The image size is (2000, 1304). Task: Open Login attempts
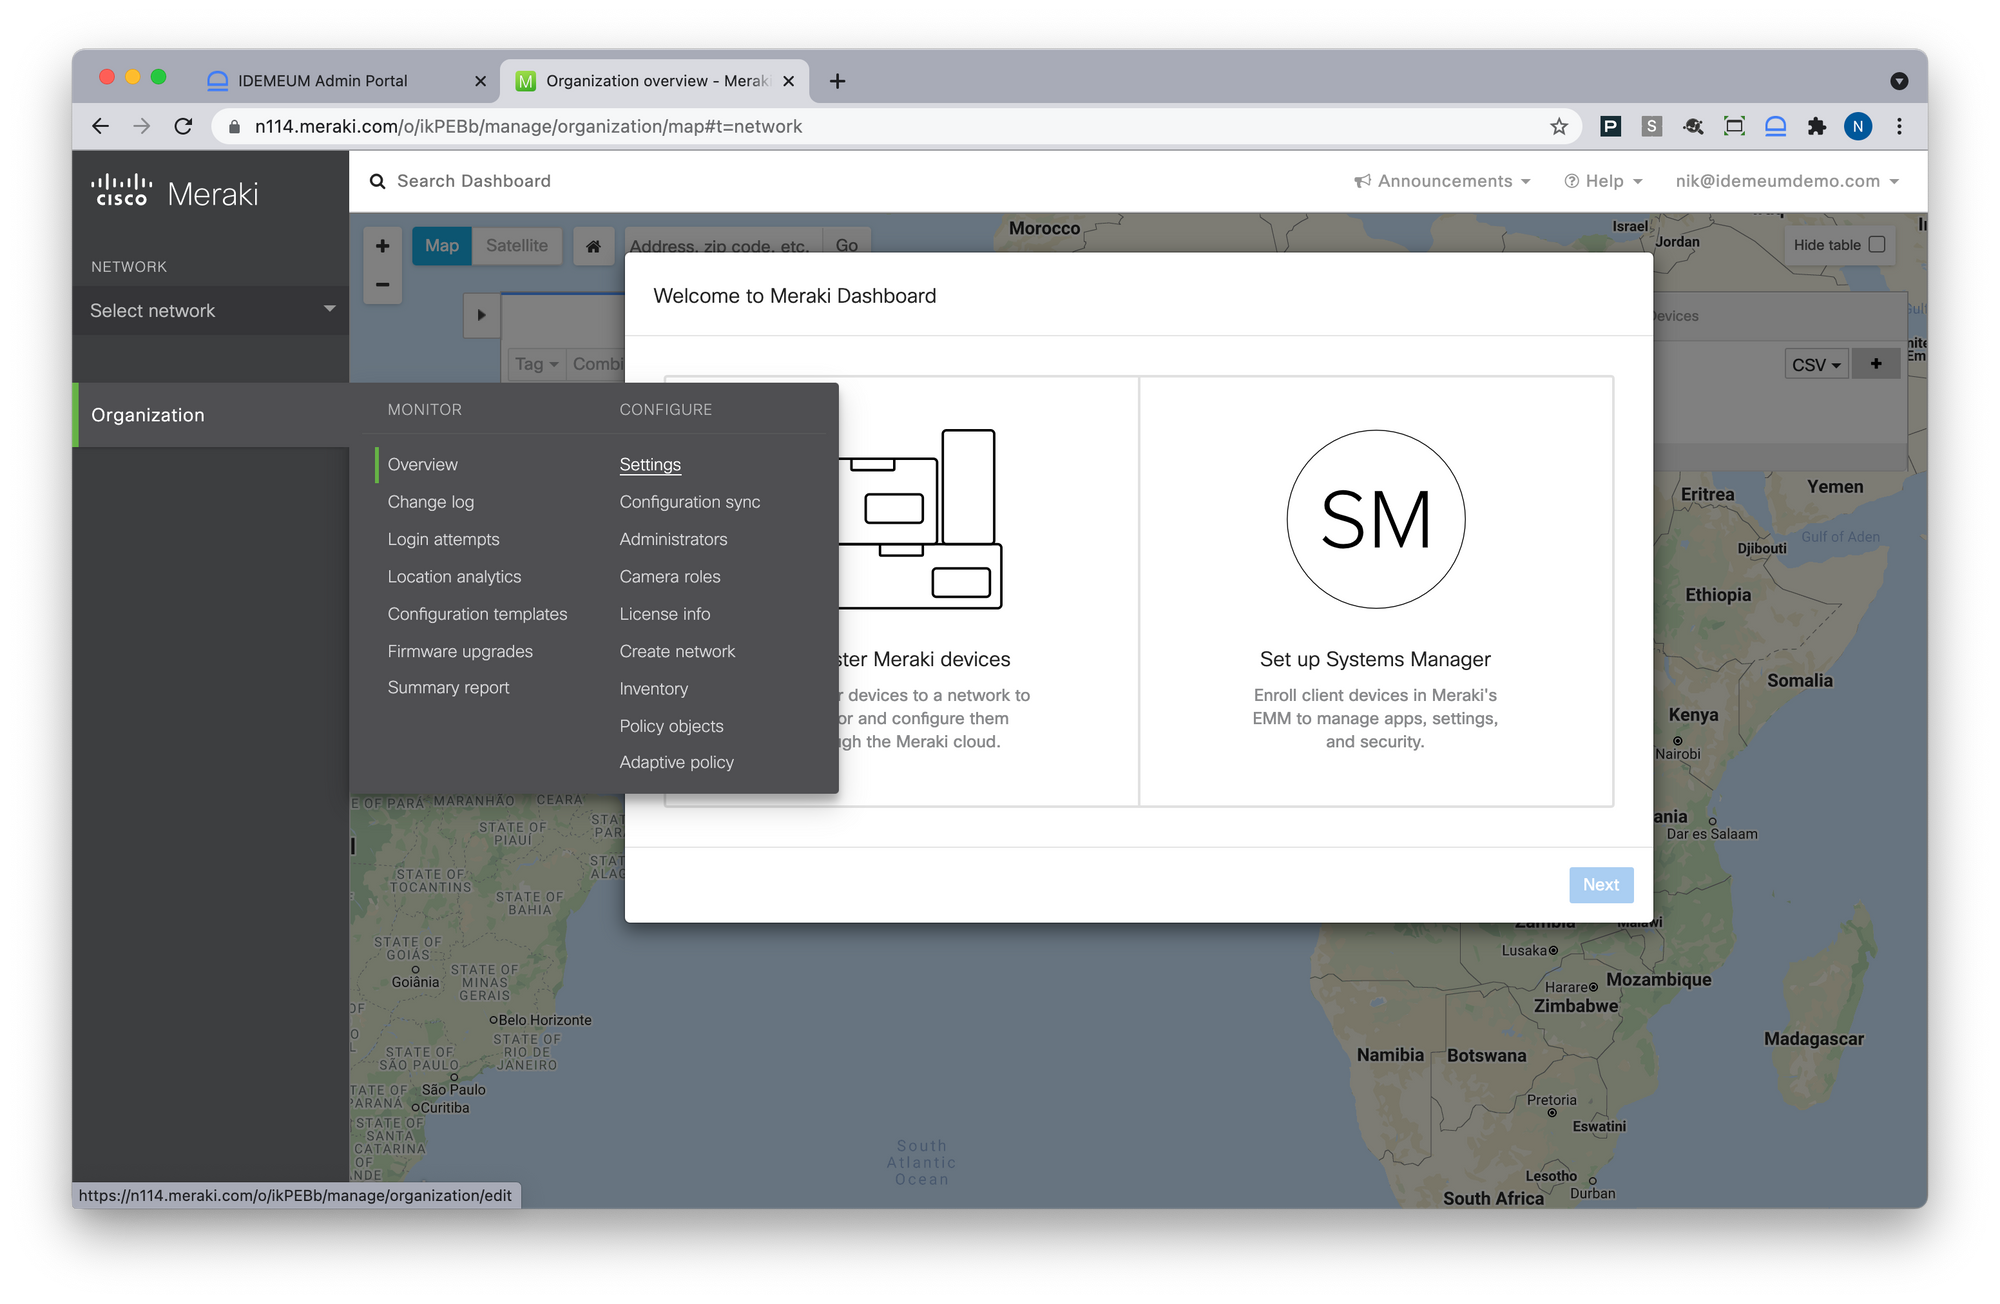click(x=443, y=539)
